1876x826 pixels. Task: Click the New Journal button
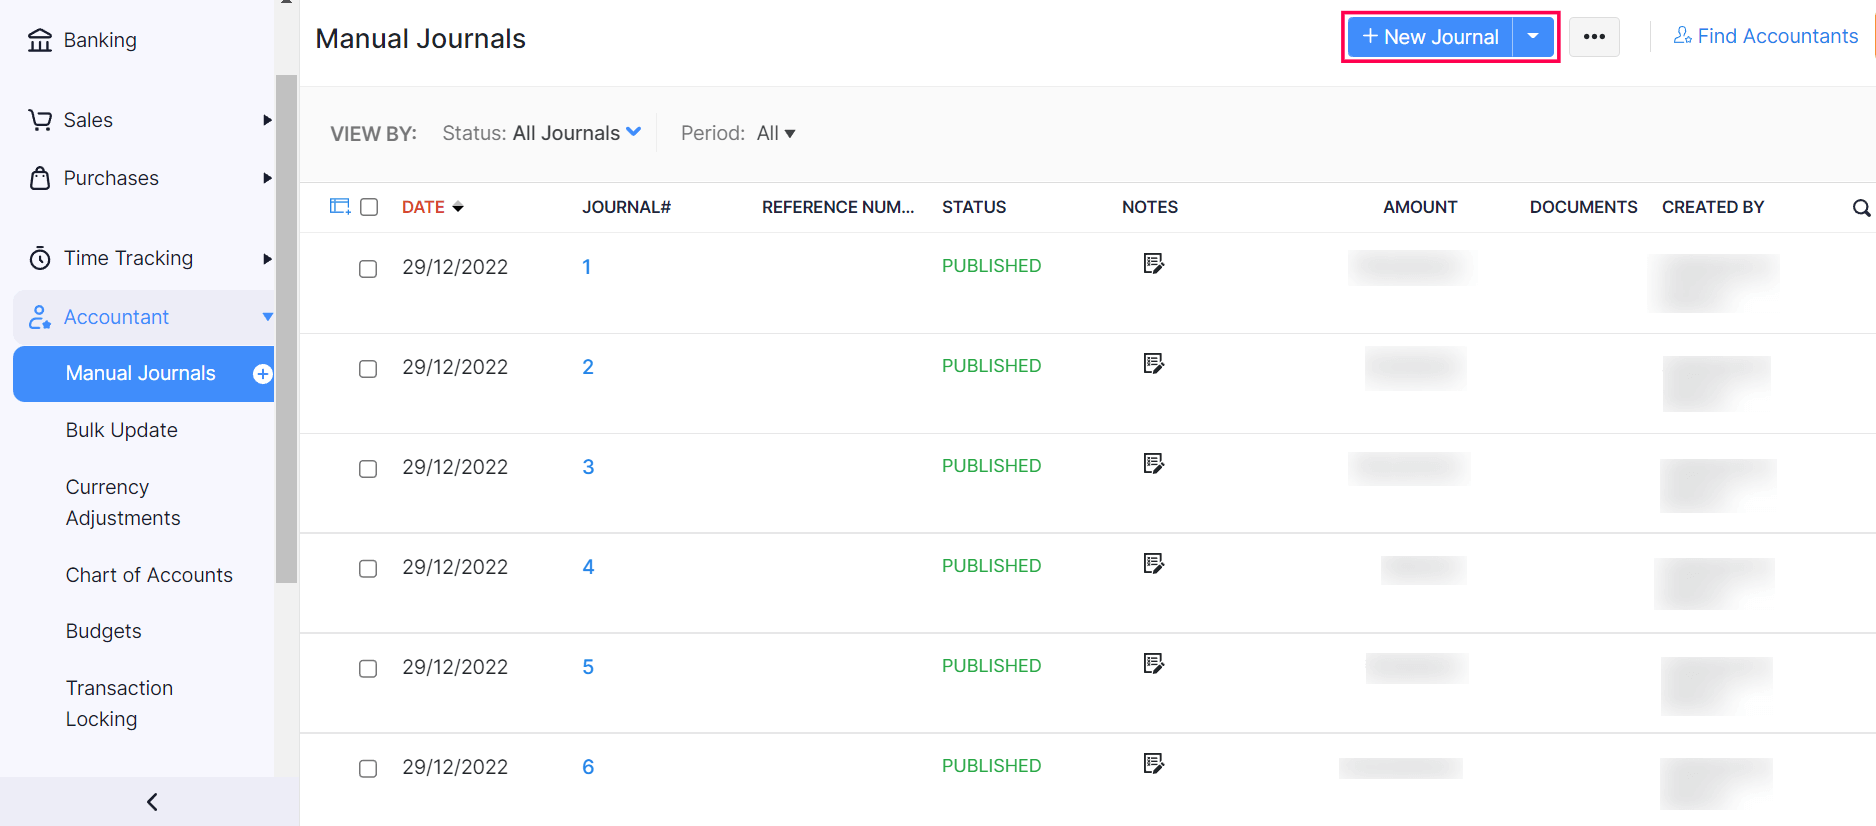(1430, 37)
